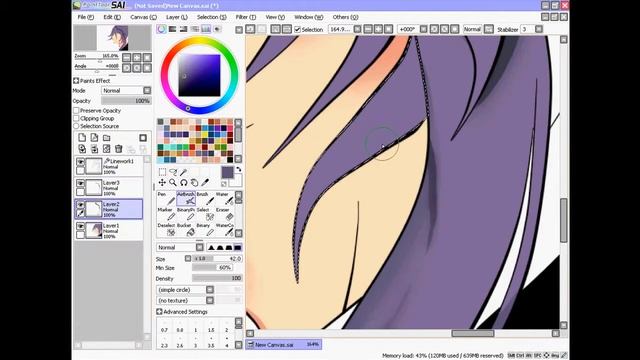The height and width of the screenshot is (360, 640).
Task: Expand Advanced Settings section
Action: pos(159,312)
